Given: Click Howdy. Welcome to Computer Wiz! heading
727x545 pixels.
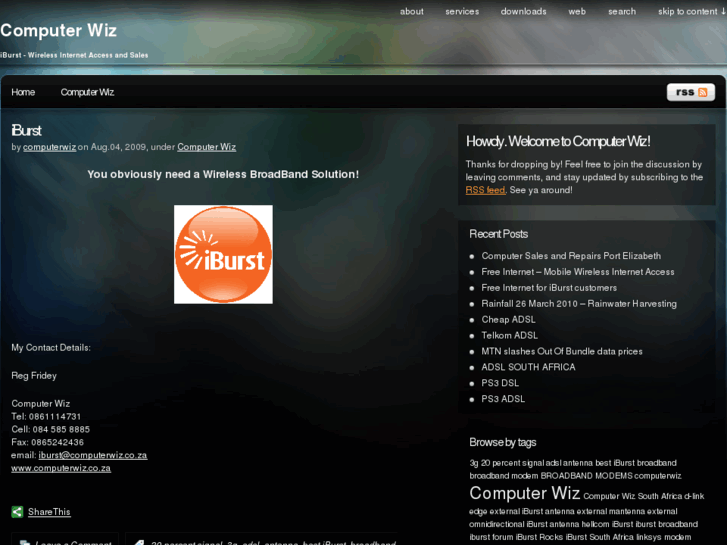Looking at the screenshot, I should 558,141.
